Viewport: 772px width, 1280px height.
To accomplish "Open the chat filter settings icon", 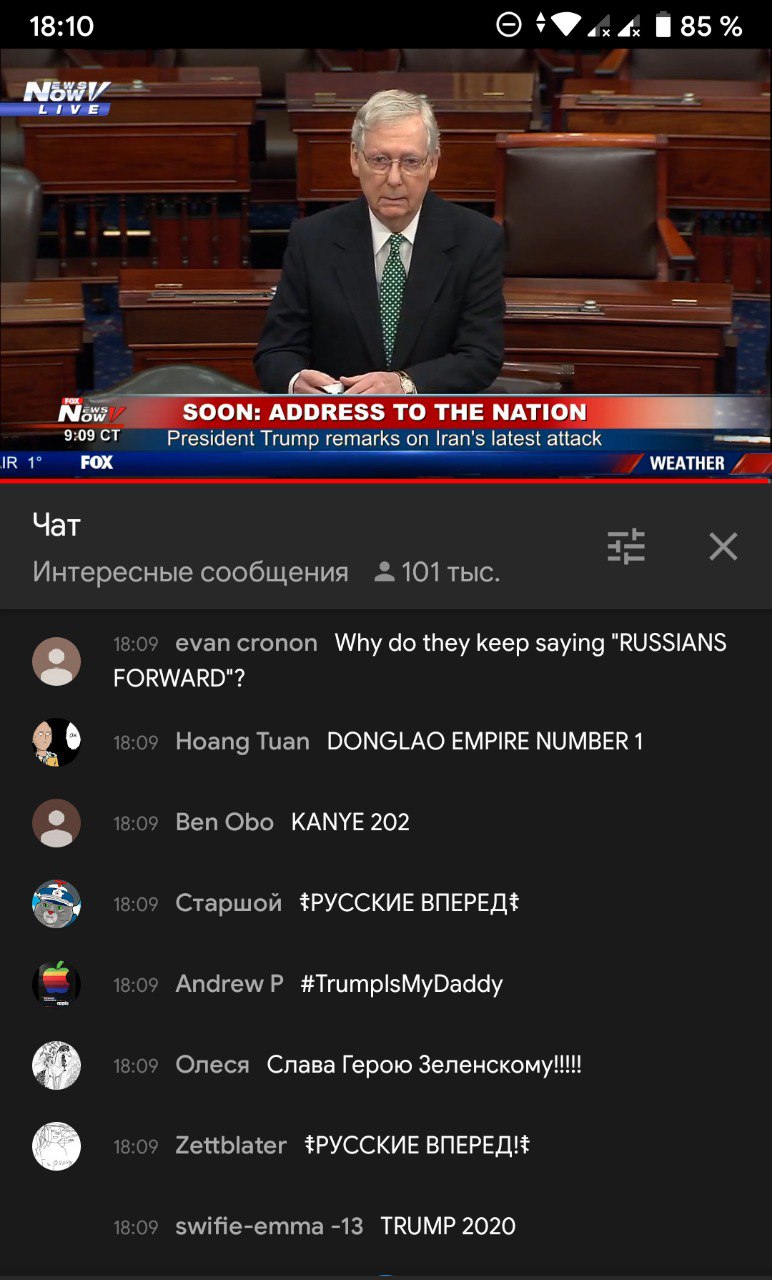I will pyautogui.click(x=626, y=546).
